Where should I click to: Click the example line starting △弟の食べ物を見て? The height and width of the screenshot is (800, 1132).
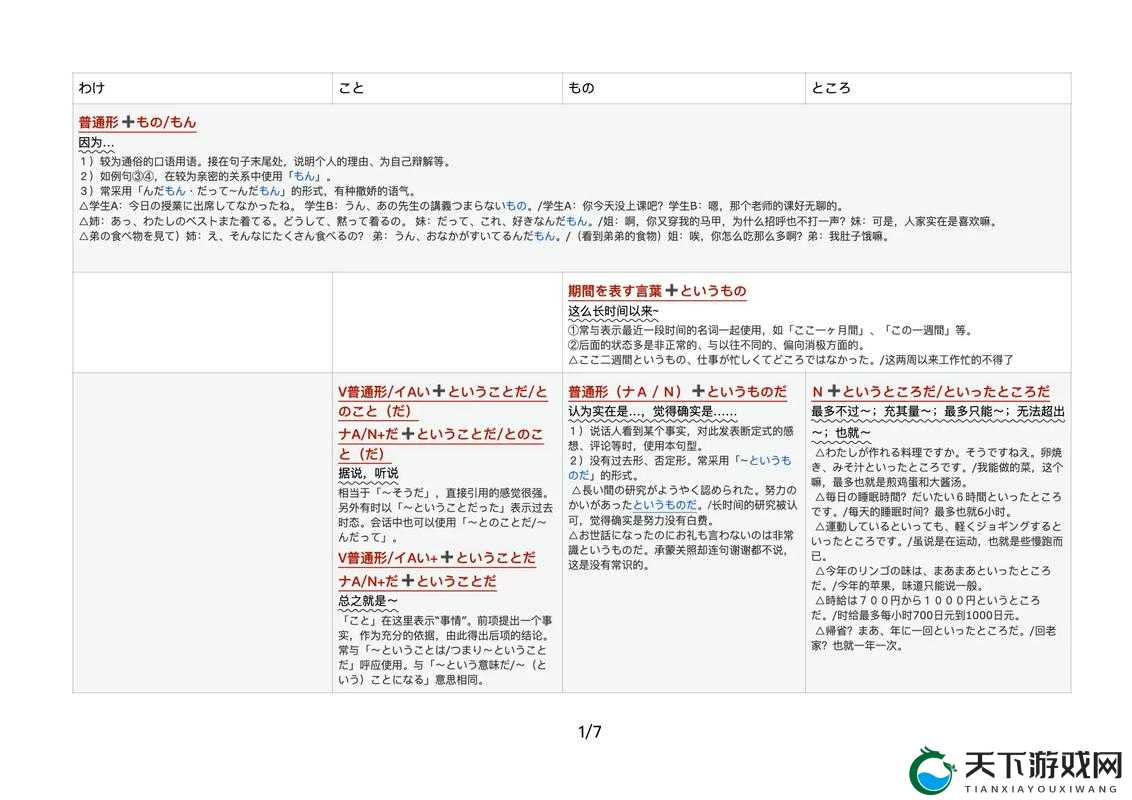coord(484,236)
